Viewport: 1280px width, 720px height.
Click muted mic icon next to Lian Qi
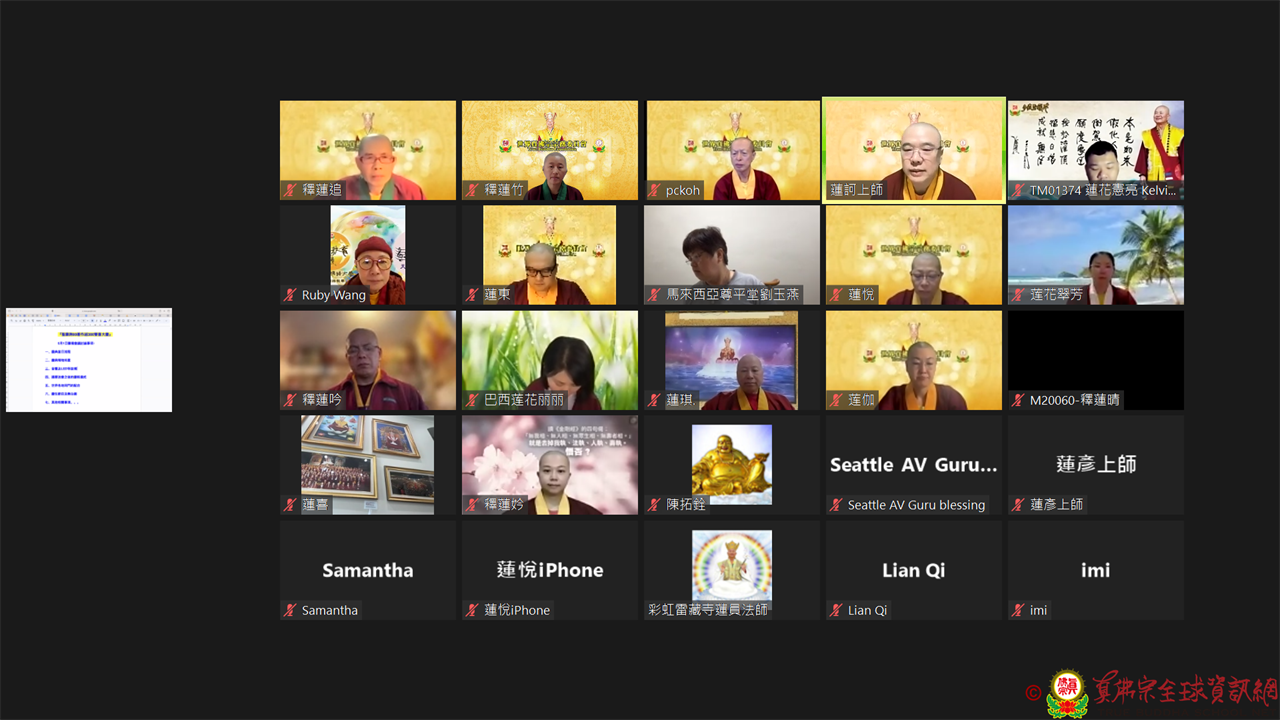coord(836,610)
